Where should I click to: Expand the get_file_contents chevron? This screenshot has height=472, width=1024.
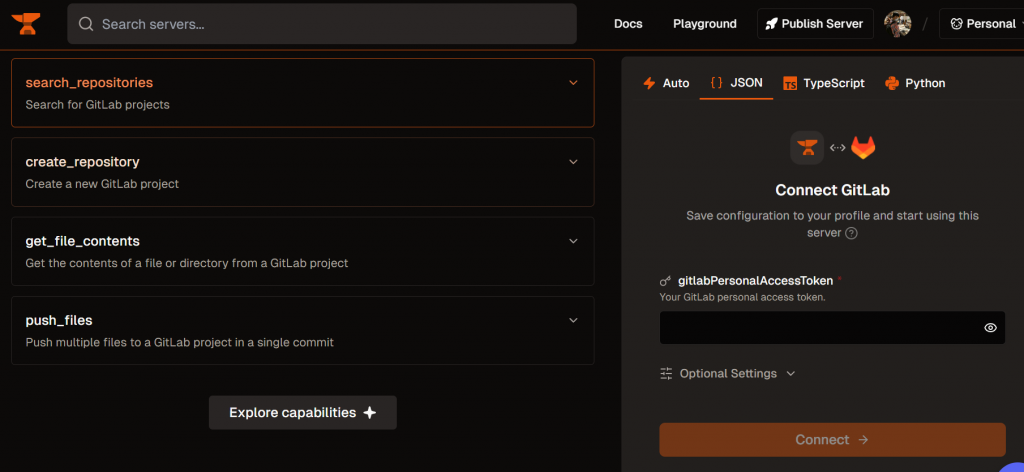pyautogui.click(x=573, y=241)
